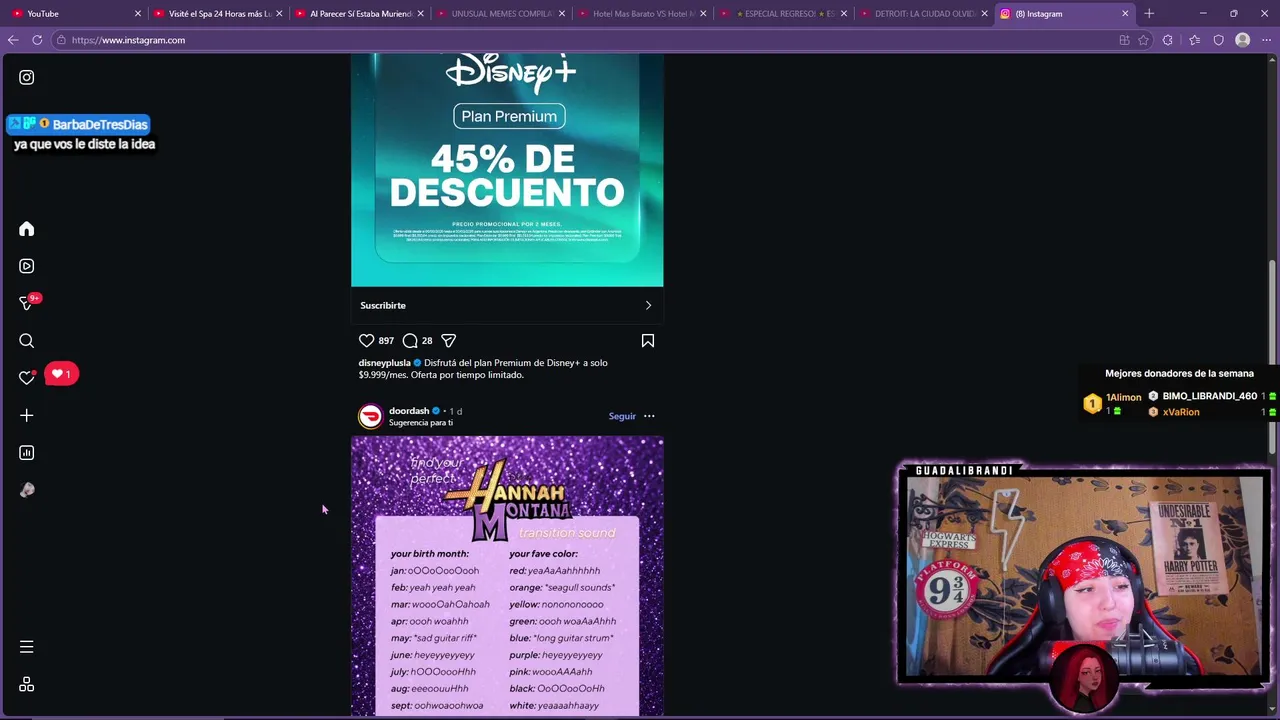Screen dimensions: 1280x720
Task: Reload the page with refresh icon
Action: point(37,40)
